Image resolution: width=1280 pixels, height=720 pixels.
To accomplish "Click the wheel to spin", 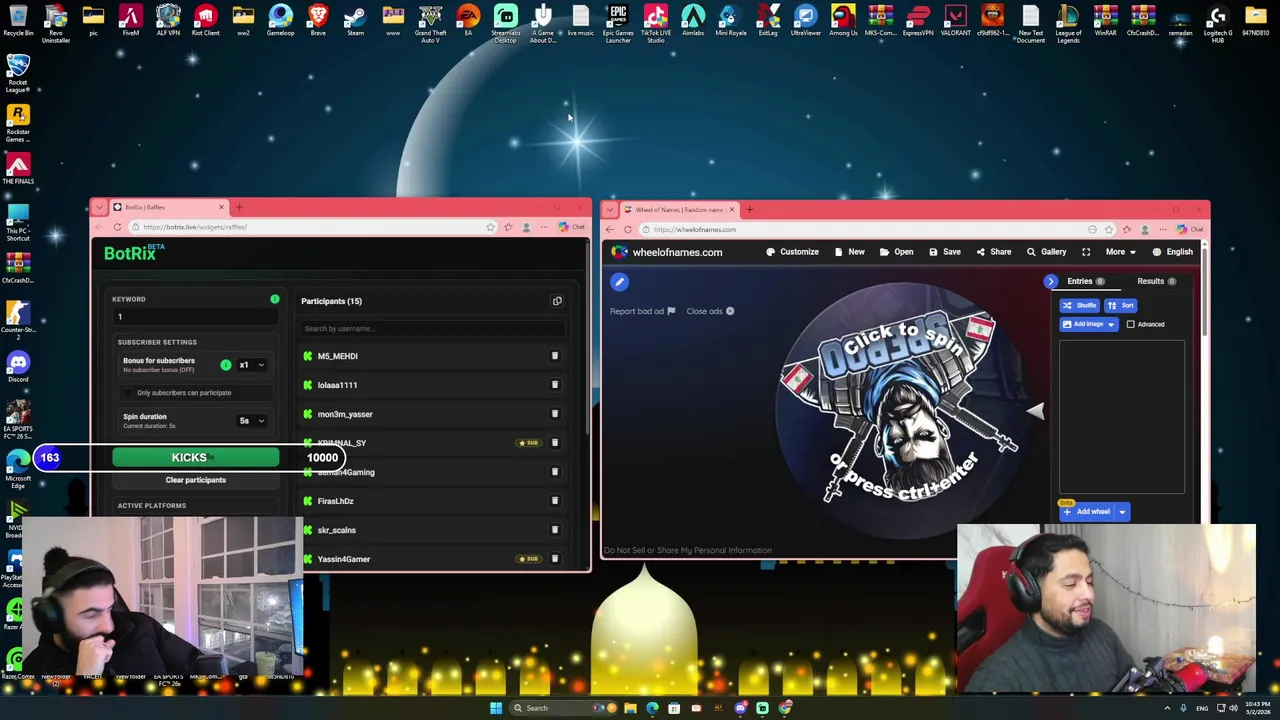I will tap(902, 410).
